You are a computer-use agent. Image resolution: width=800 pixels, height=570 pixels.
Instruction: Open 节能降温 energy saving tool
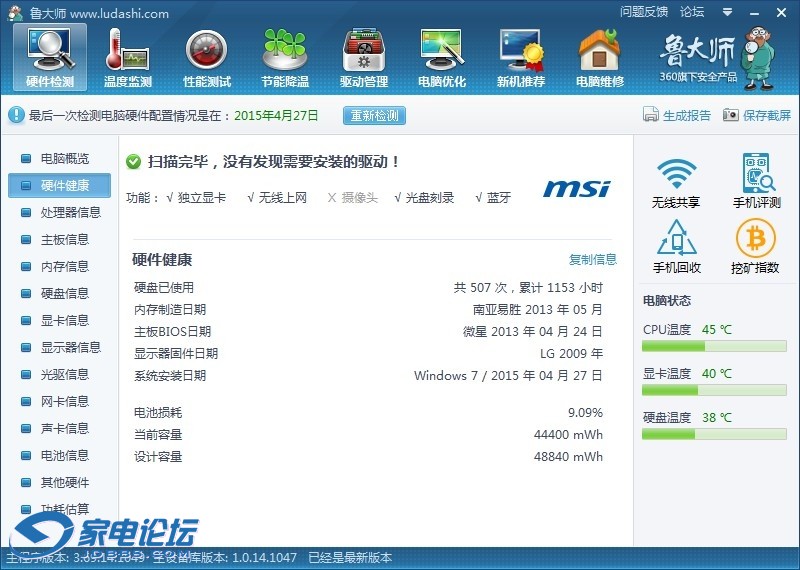[x=285, y=58]
